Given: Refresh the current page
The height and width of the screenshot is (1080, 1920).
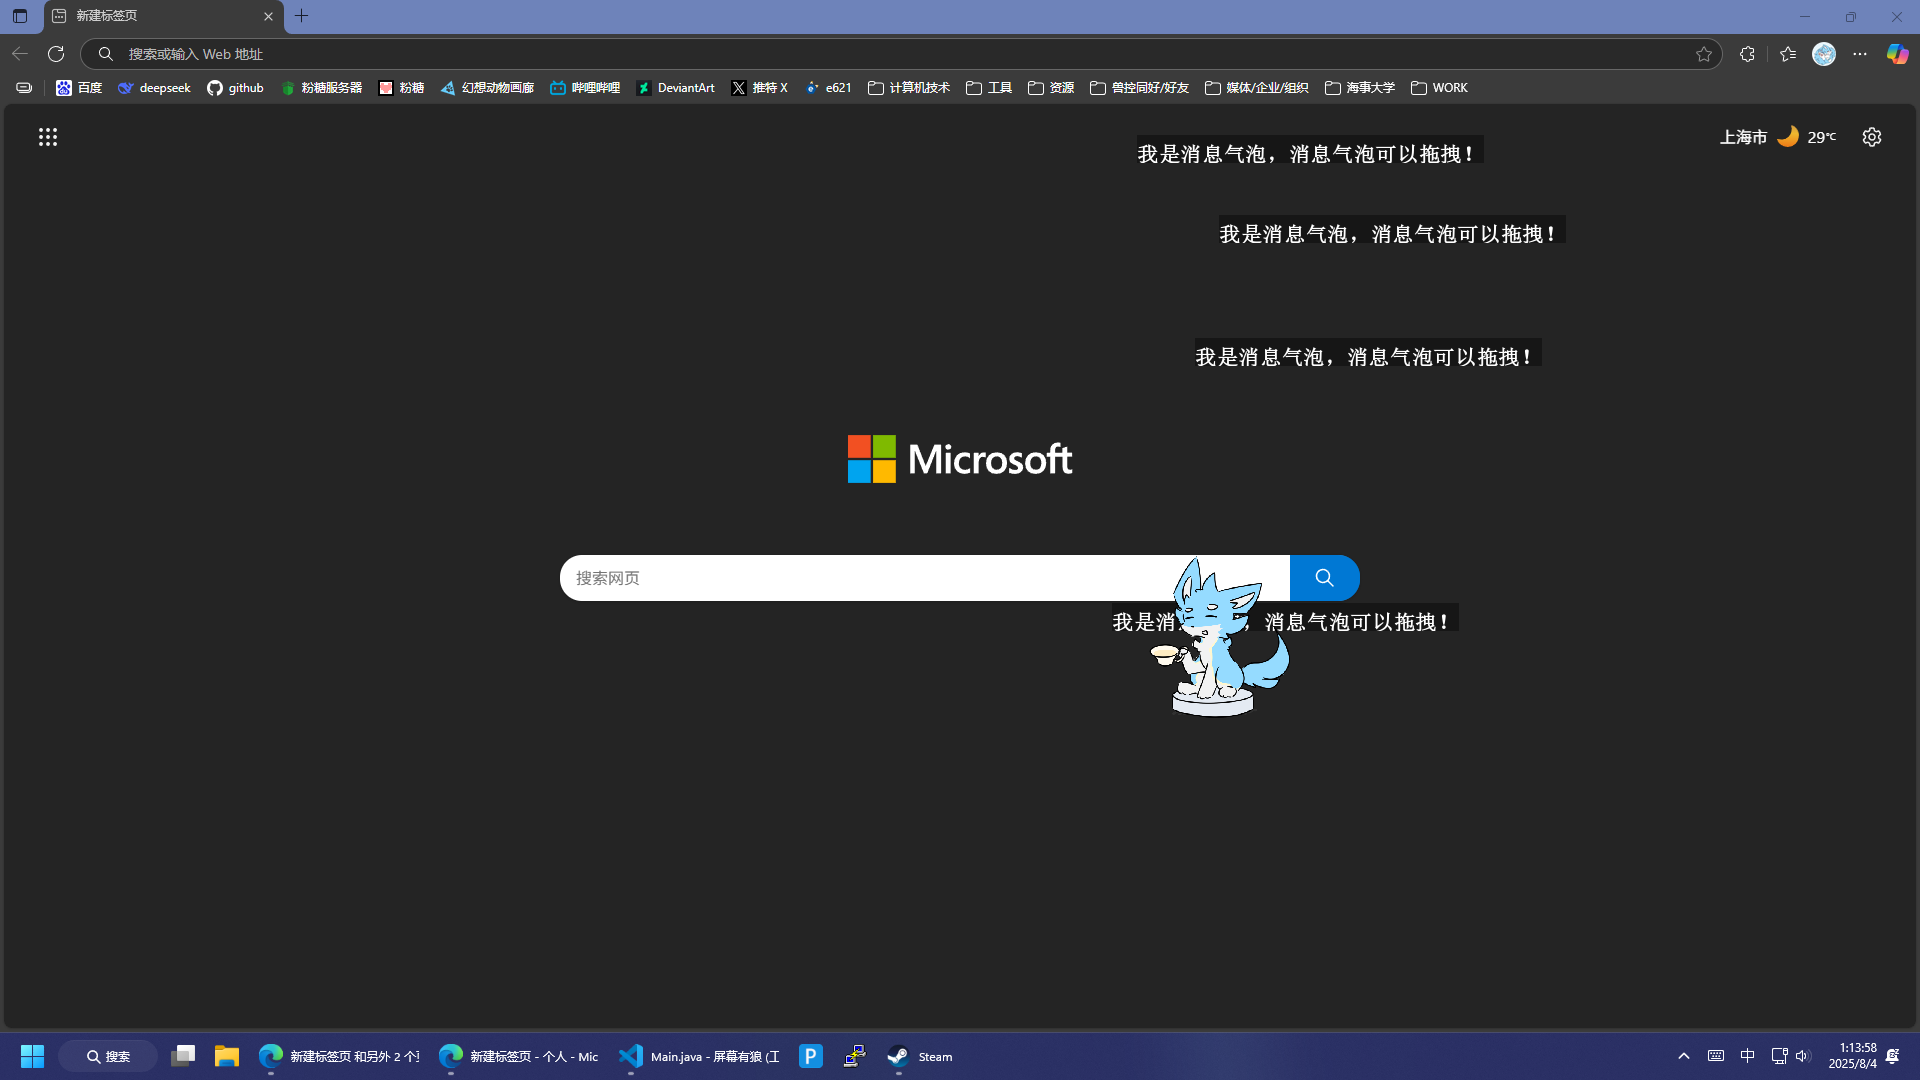Looking at the screenshot, I should [x=56, y=54].
